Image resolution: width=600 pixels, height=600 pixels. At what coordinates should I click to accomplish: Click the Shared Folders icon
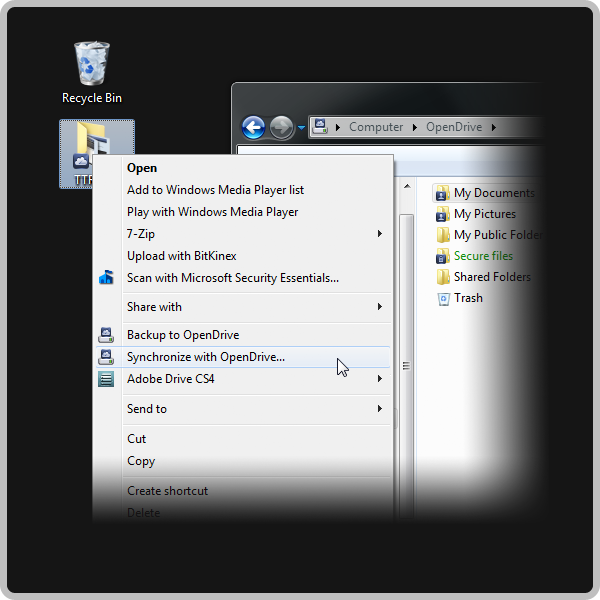443,277
